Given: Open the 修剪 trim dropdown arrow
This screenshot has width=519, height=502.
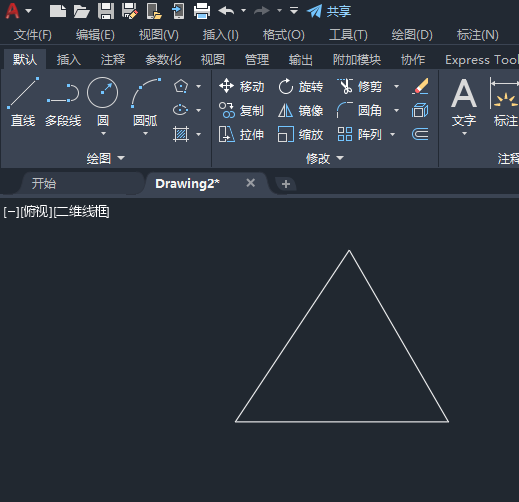Looking at the screenshot, I should pos(396,86).
